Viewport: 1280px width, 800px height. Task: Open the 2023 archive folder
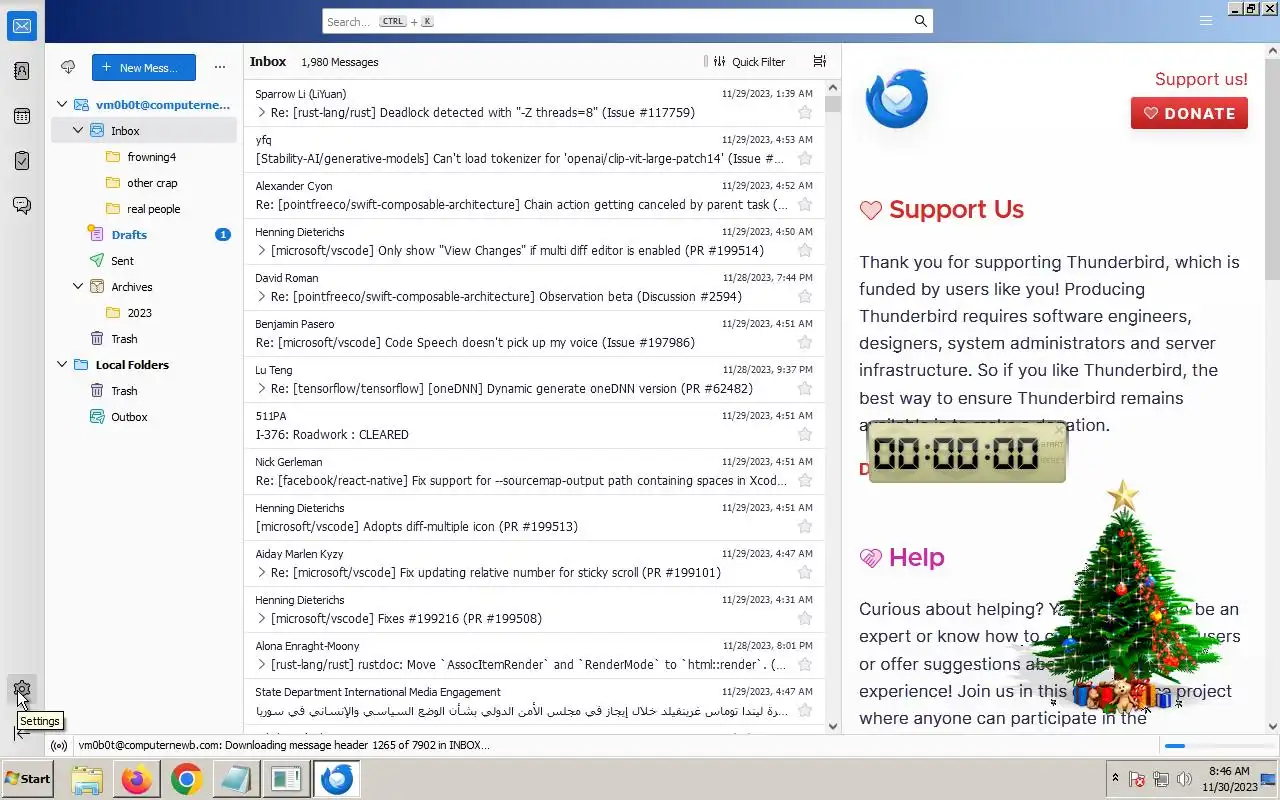click(144, 312)
